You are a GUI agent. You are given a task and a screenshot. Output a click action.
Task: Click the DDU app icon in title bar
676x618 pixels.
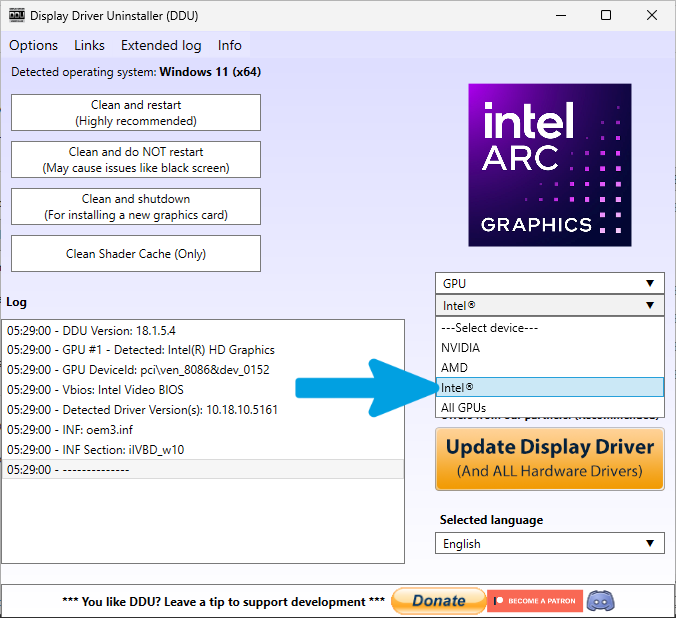click(x=17, y=16)
